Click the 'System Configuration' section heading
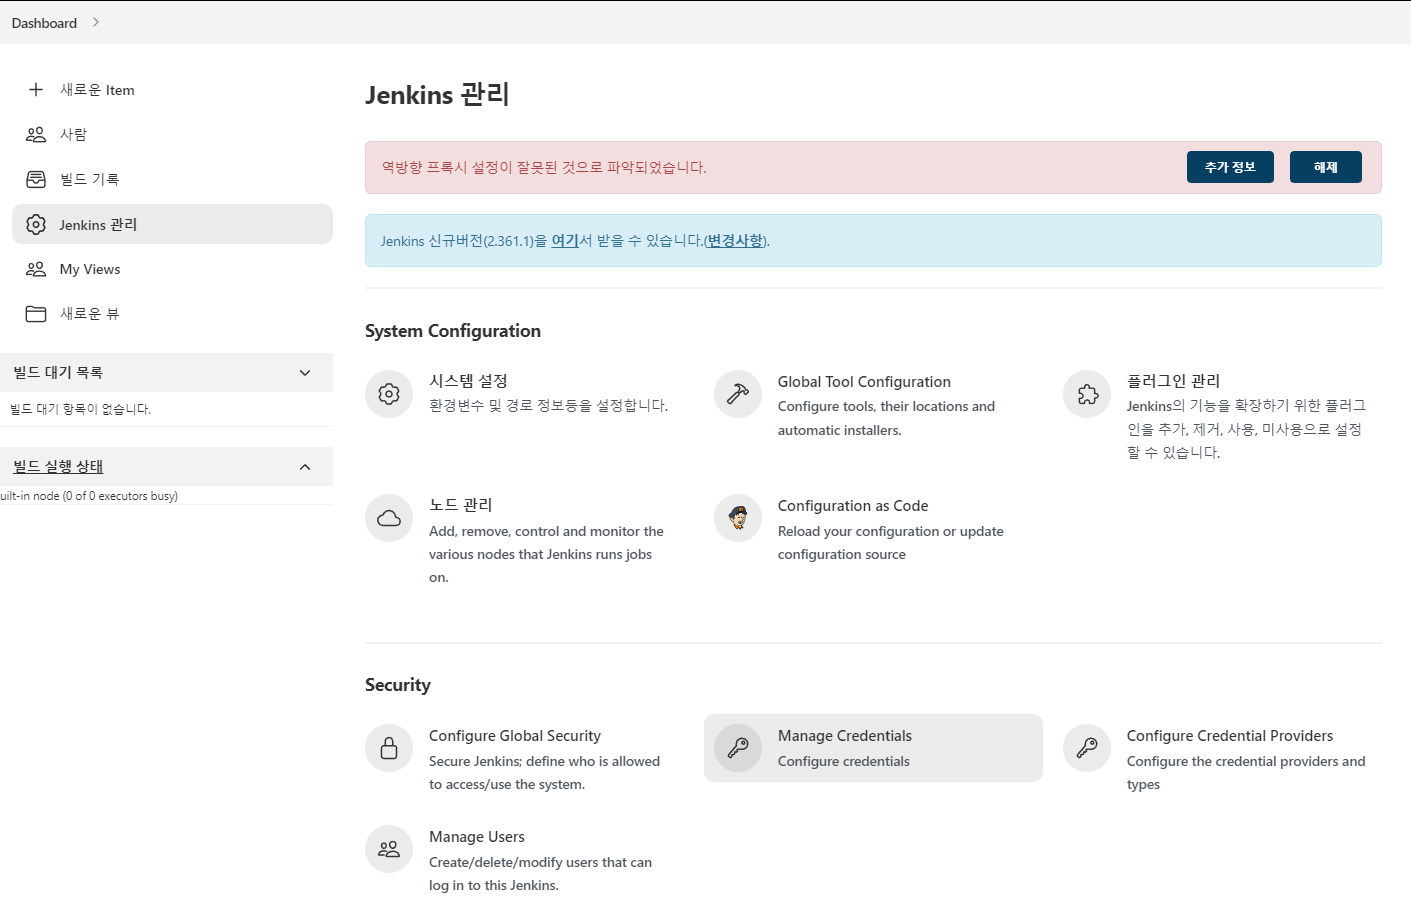1411x915 pixels. coord(453,331)
